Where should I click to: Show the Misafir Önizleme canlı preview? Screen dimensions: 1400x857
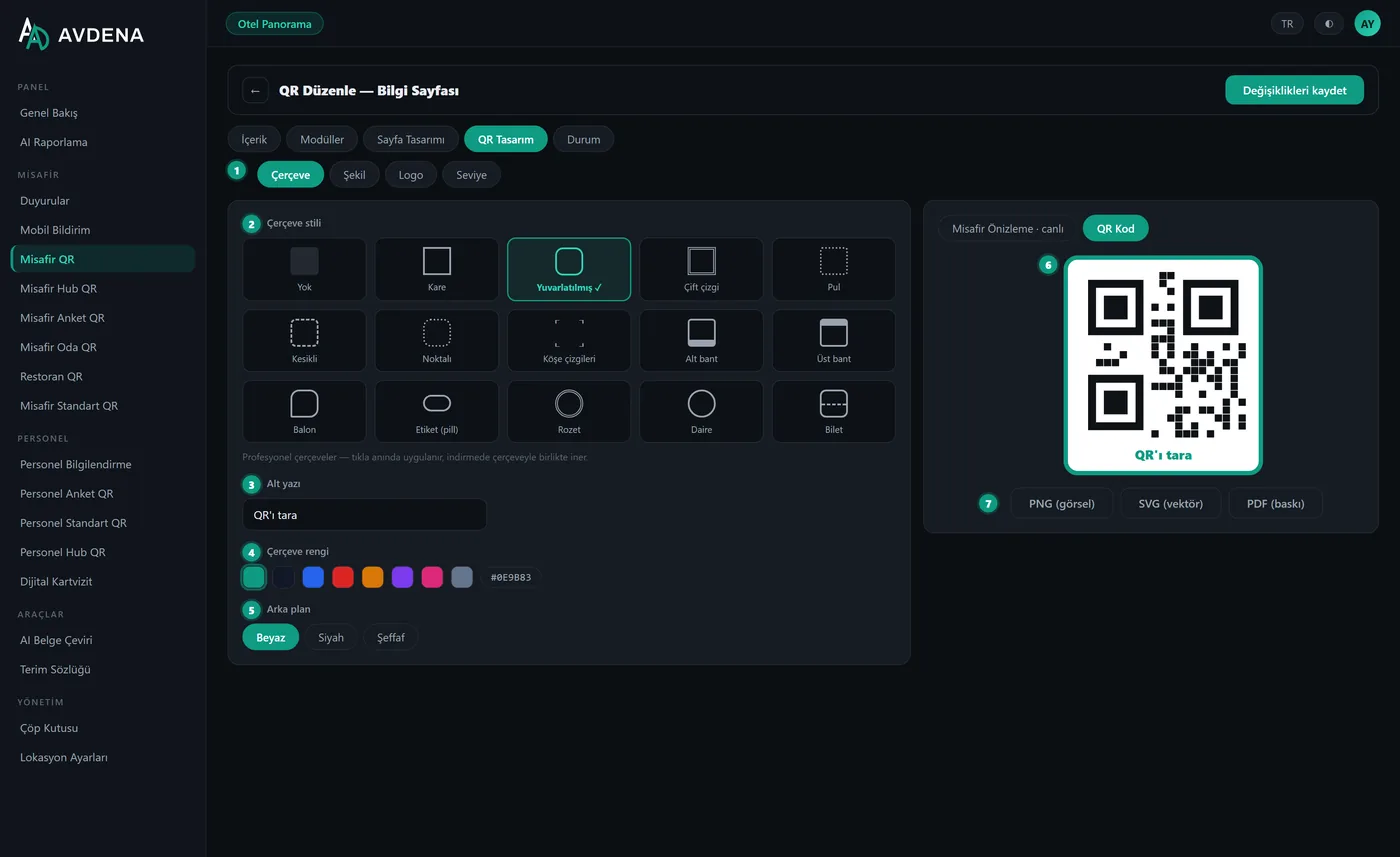coord(1008,228)
